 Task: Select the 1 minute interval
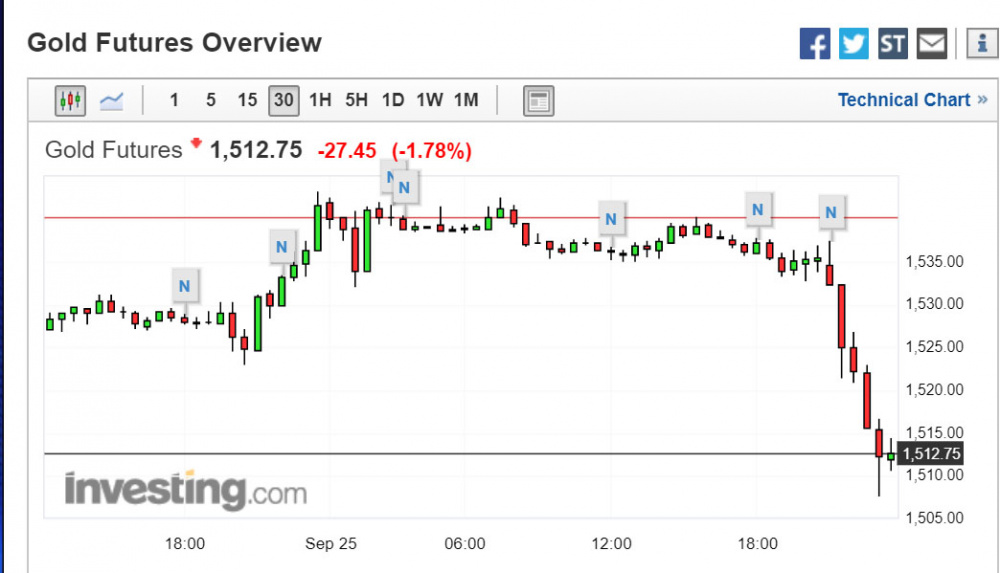click(x=174, y=100)
